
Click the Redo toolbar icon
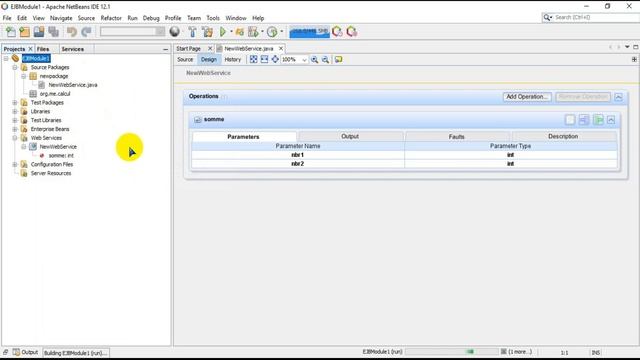click(86, 32)
